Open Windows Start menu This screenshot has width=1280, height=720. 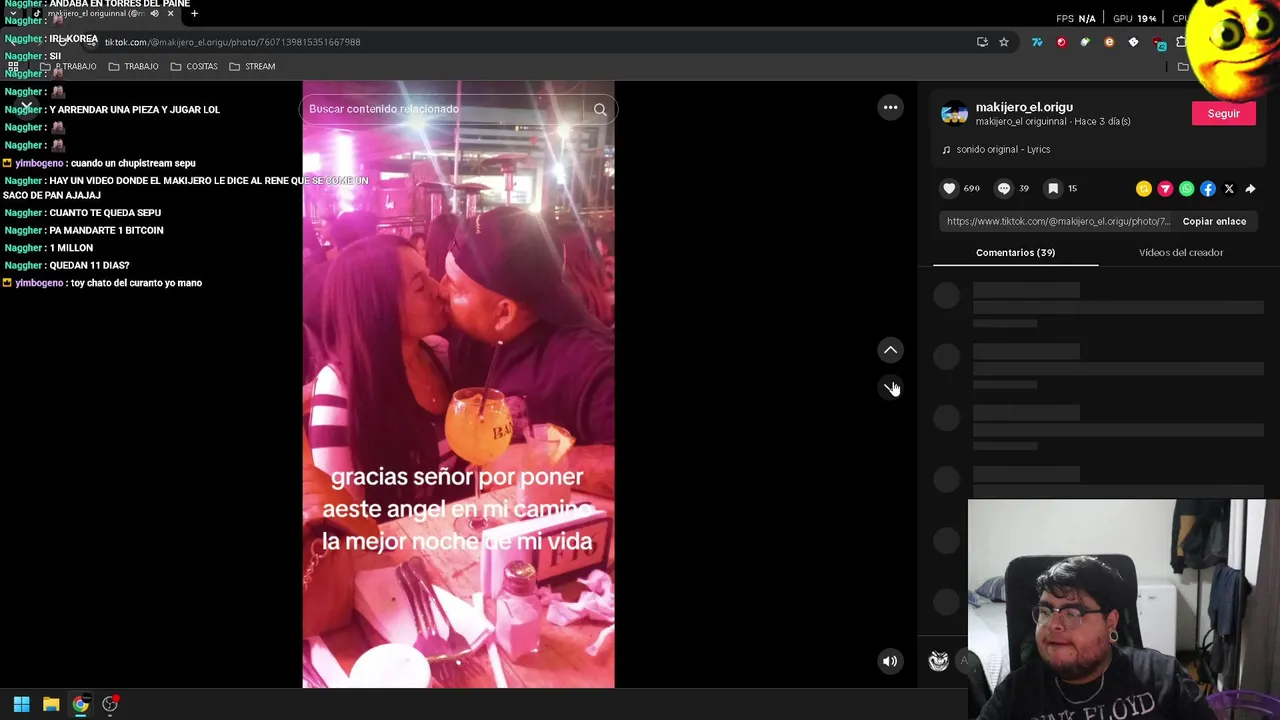[21, 704]
